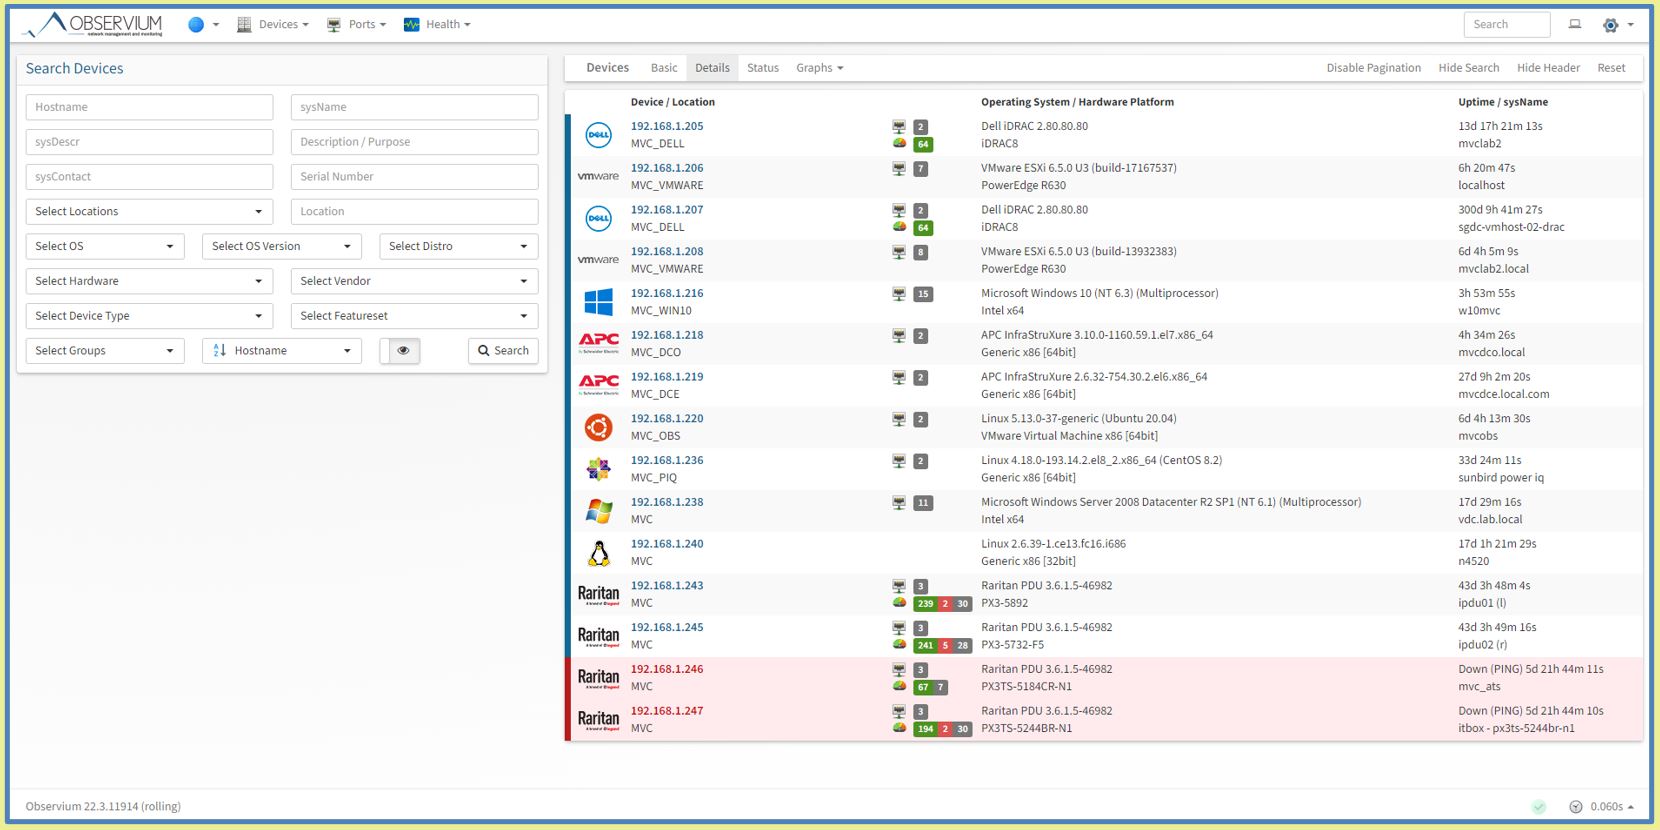Open the Health menu
Image resolution: width=1660 pixels, height=830 pixels.
[437, 25]
